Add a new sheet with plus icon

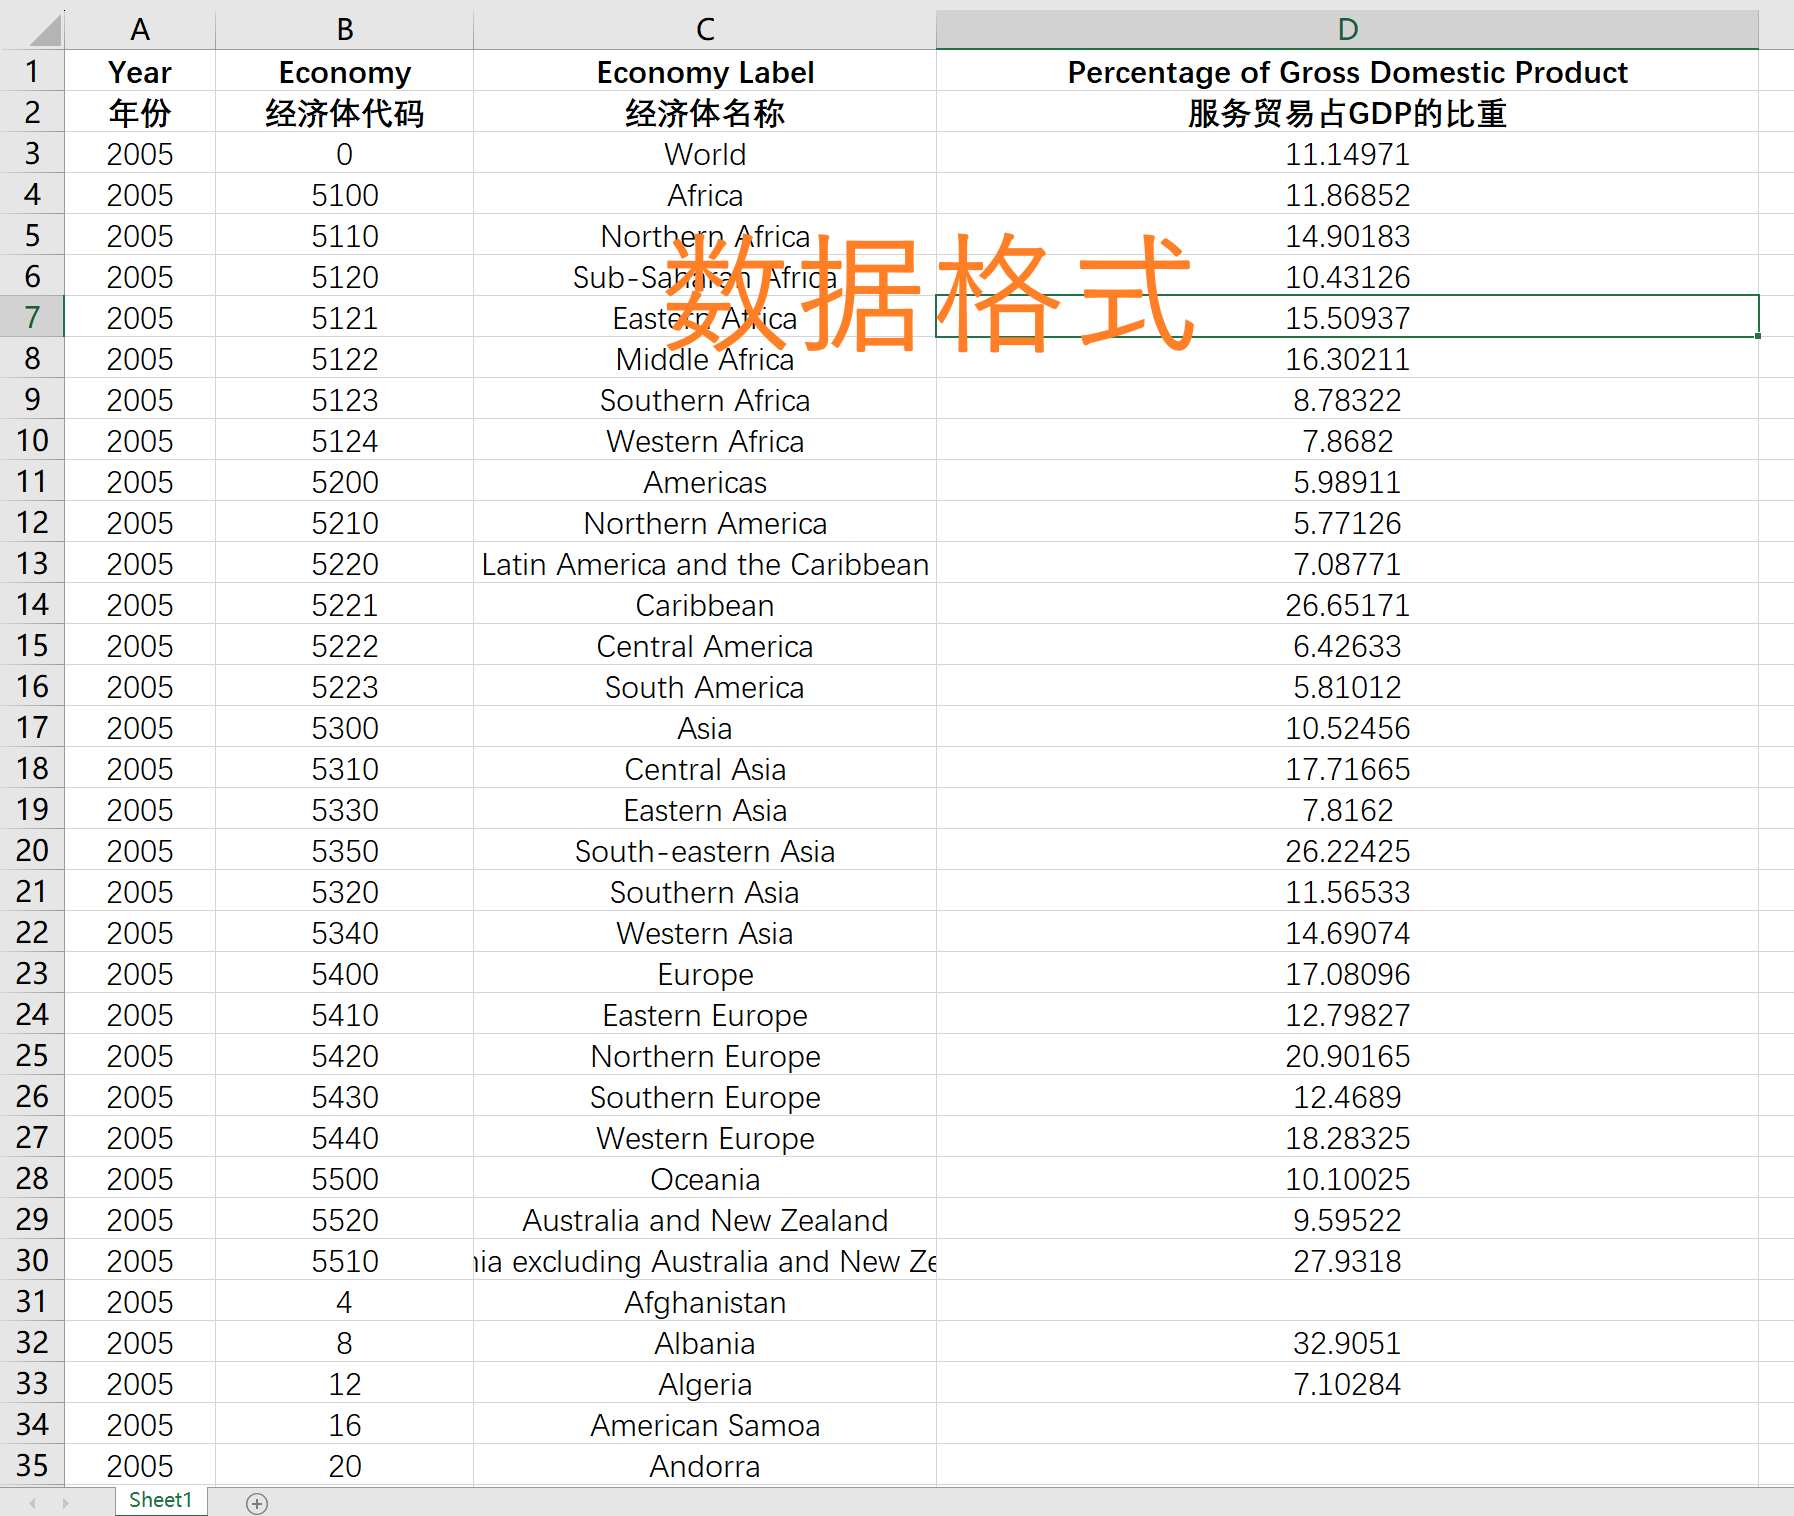pos(257,1503)
